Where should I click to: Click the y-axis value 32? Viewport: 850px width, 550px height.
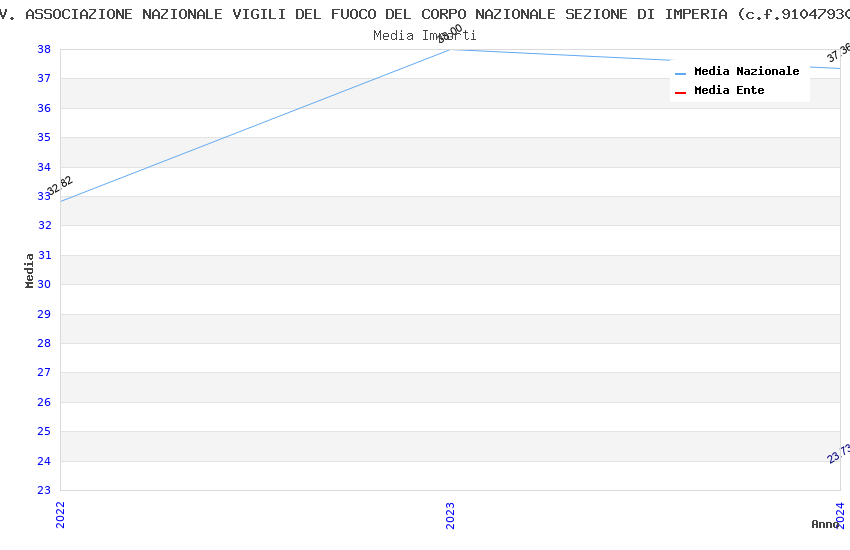(45, 225)
